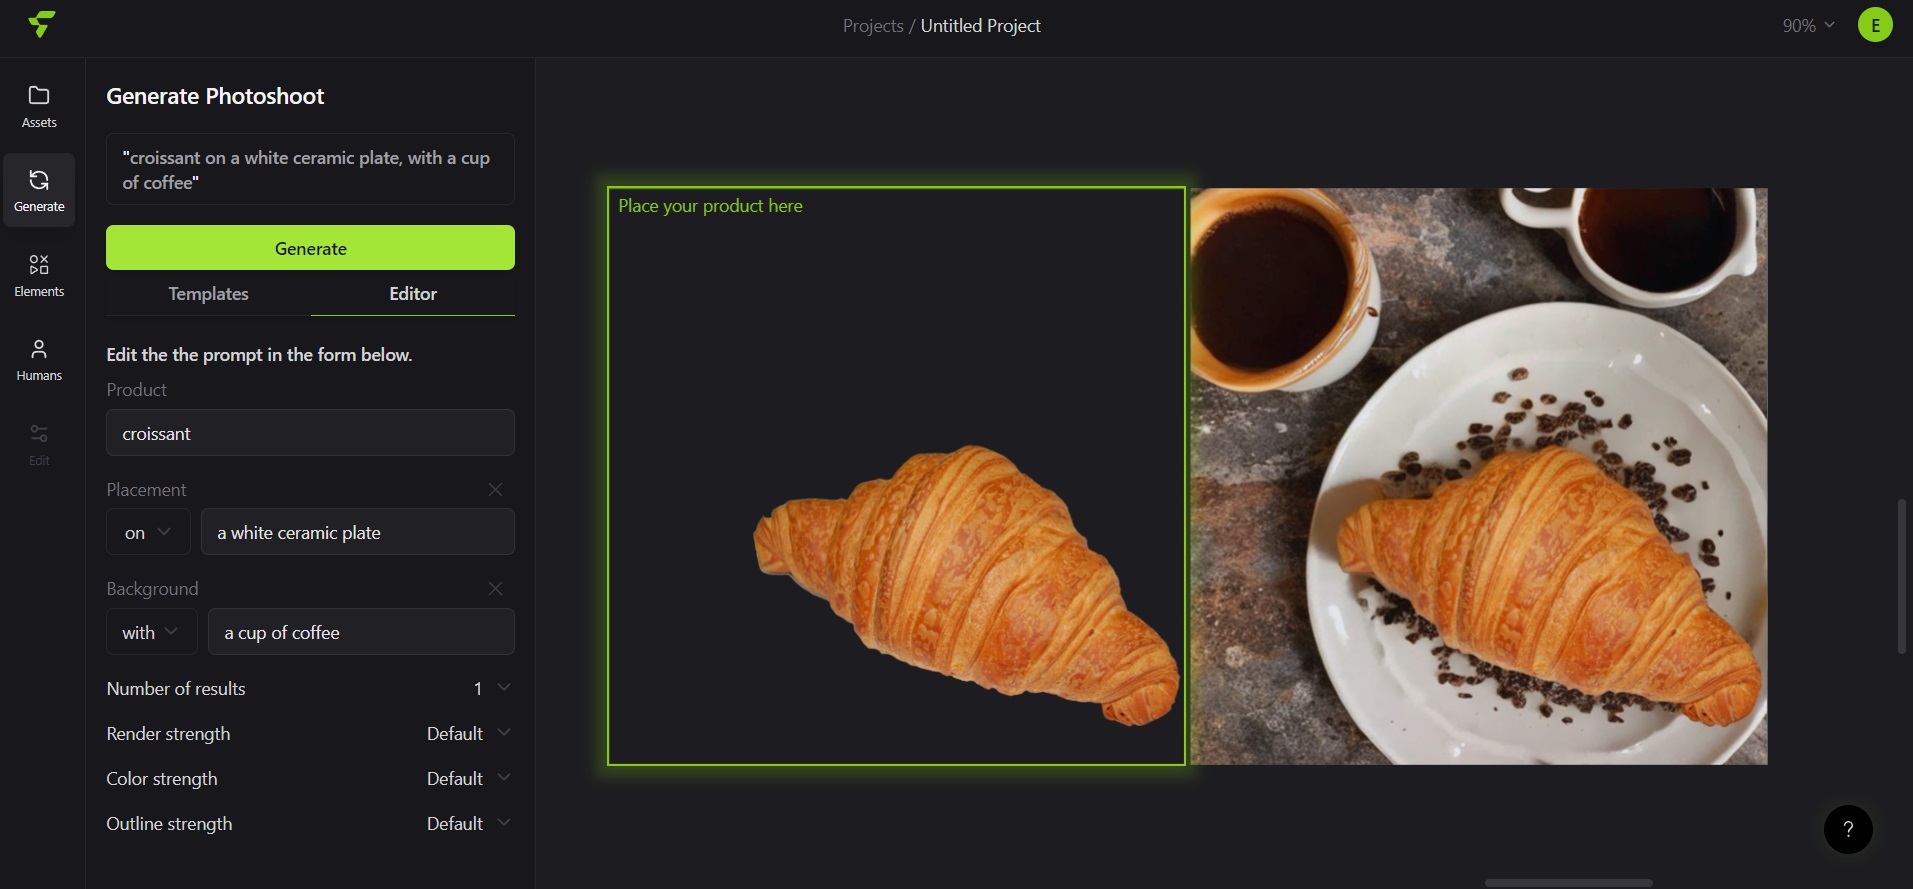Select the Generate sidebar tool

[39, 191]
